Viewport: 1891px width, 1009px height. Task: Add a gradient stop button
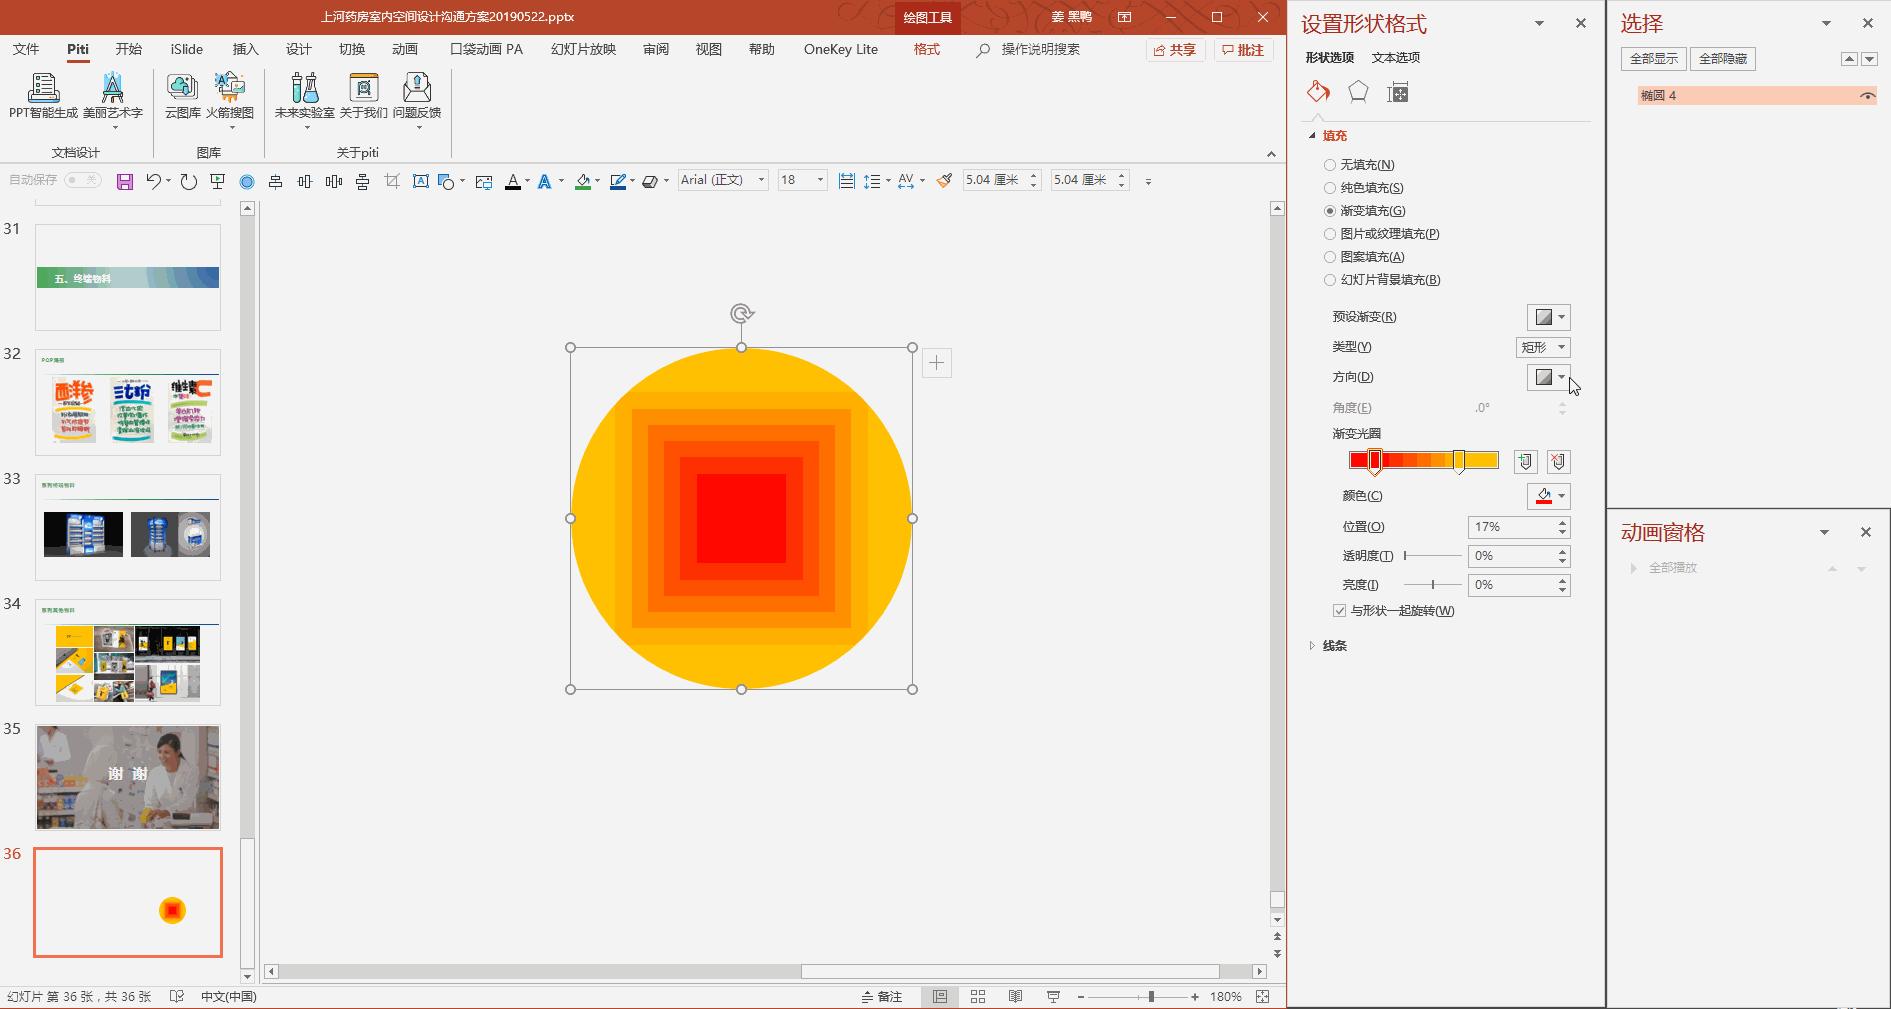1524,461
